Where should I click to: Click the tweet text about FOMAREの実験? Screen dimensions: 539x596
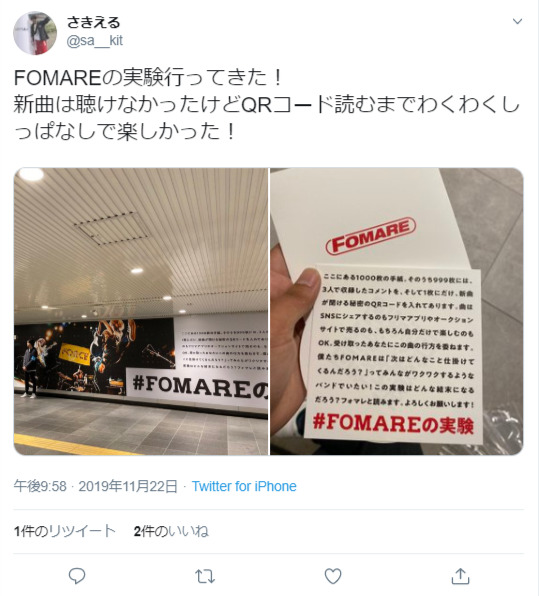[x=266, y=105]
